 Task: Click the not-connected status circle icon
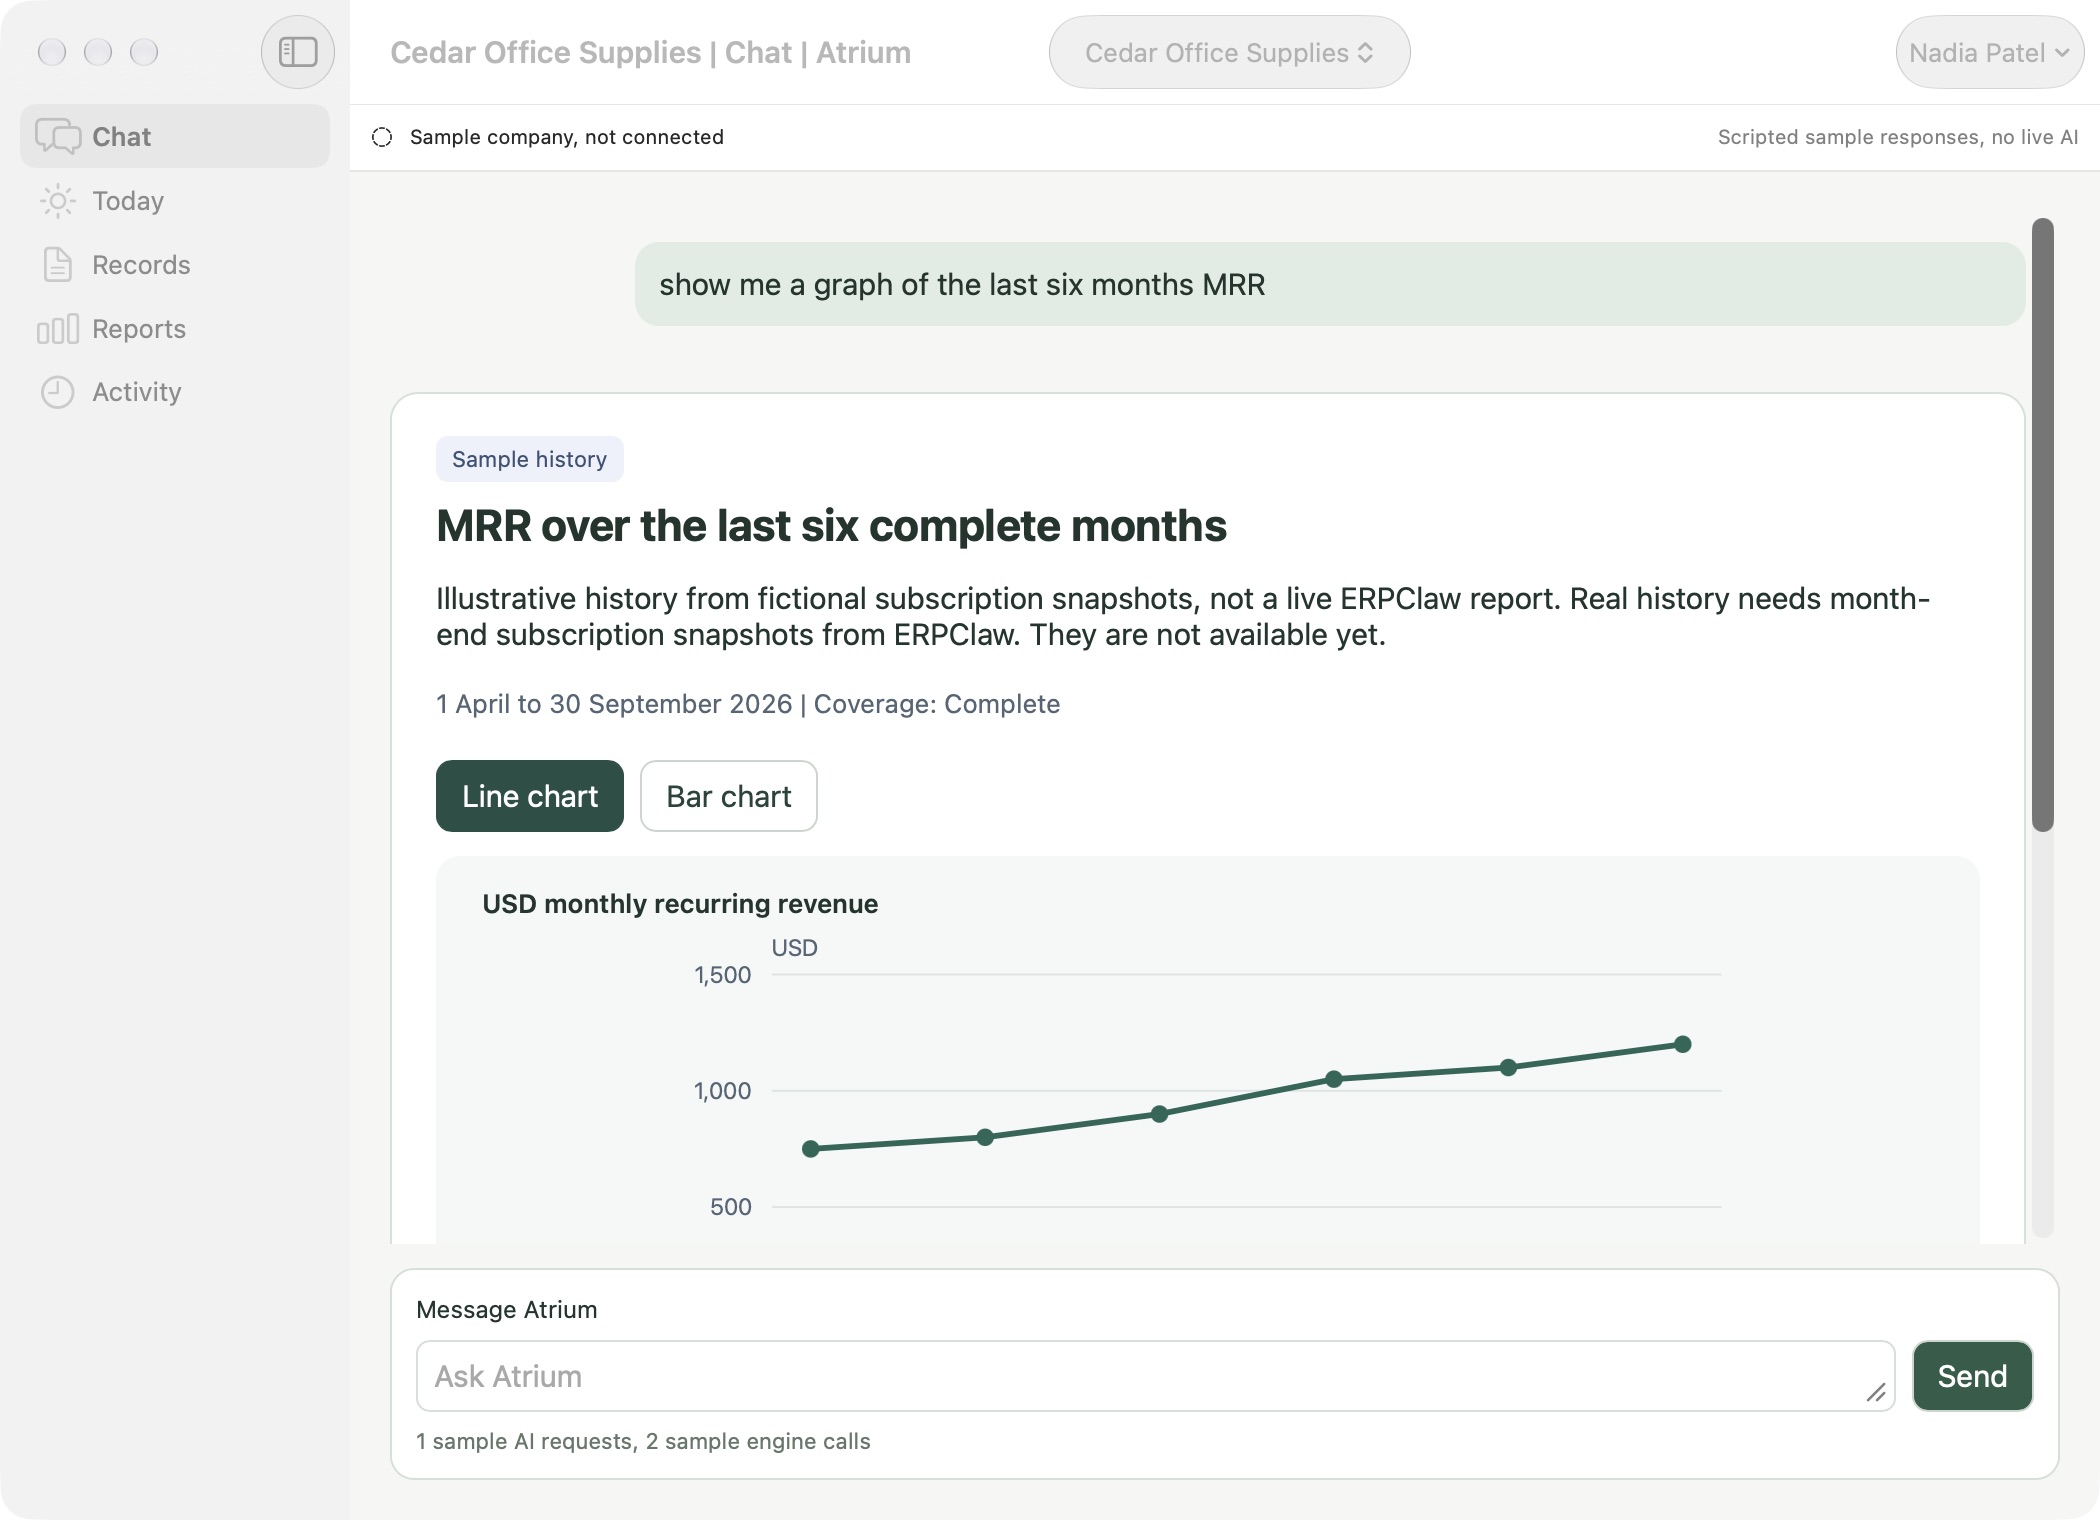click(382, 137)
